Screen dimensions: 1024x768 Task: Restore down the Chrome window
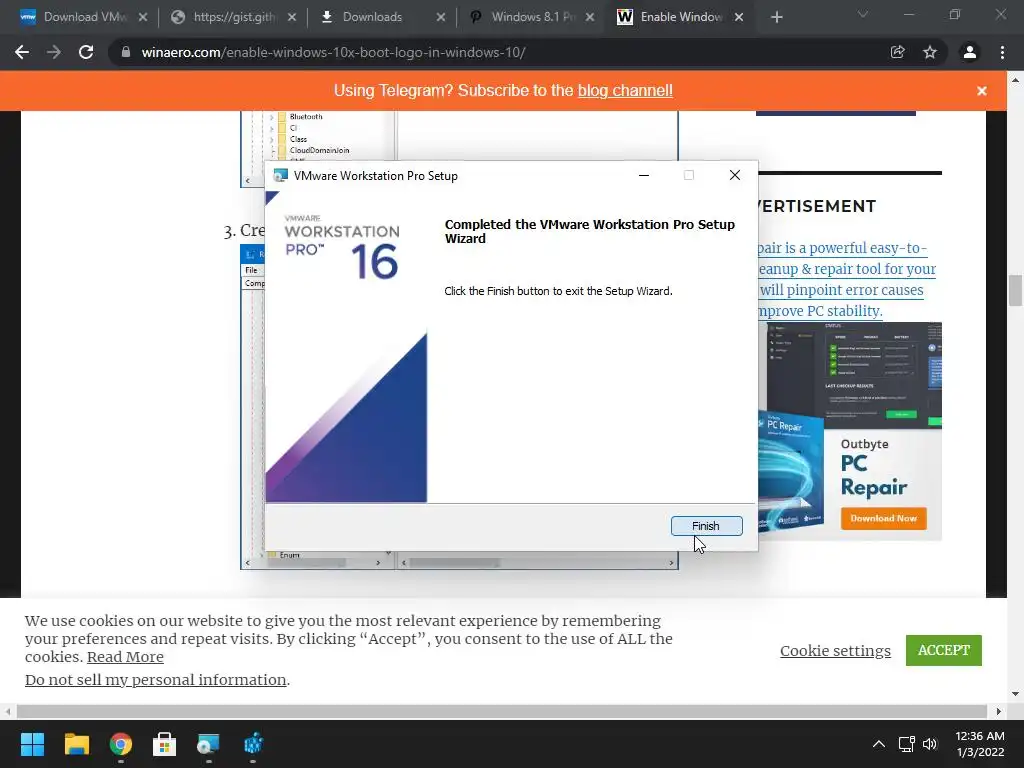pyautogui.click(x=955, y=14)
